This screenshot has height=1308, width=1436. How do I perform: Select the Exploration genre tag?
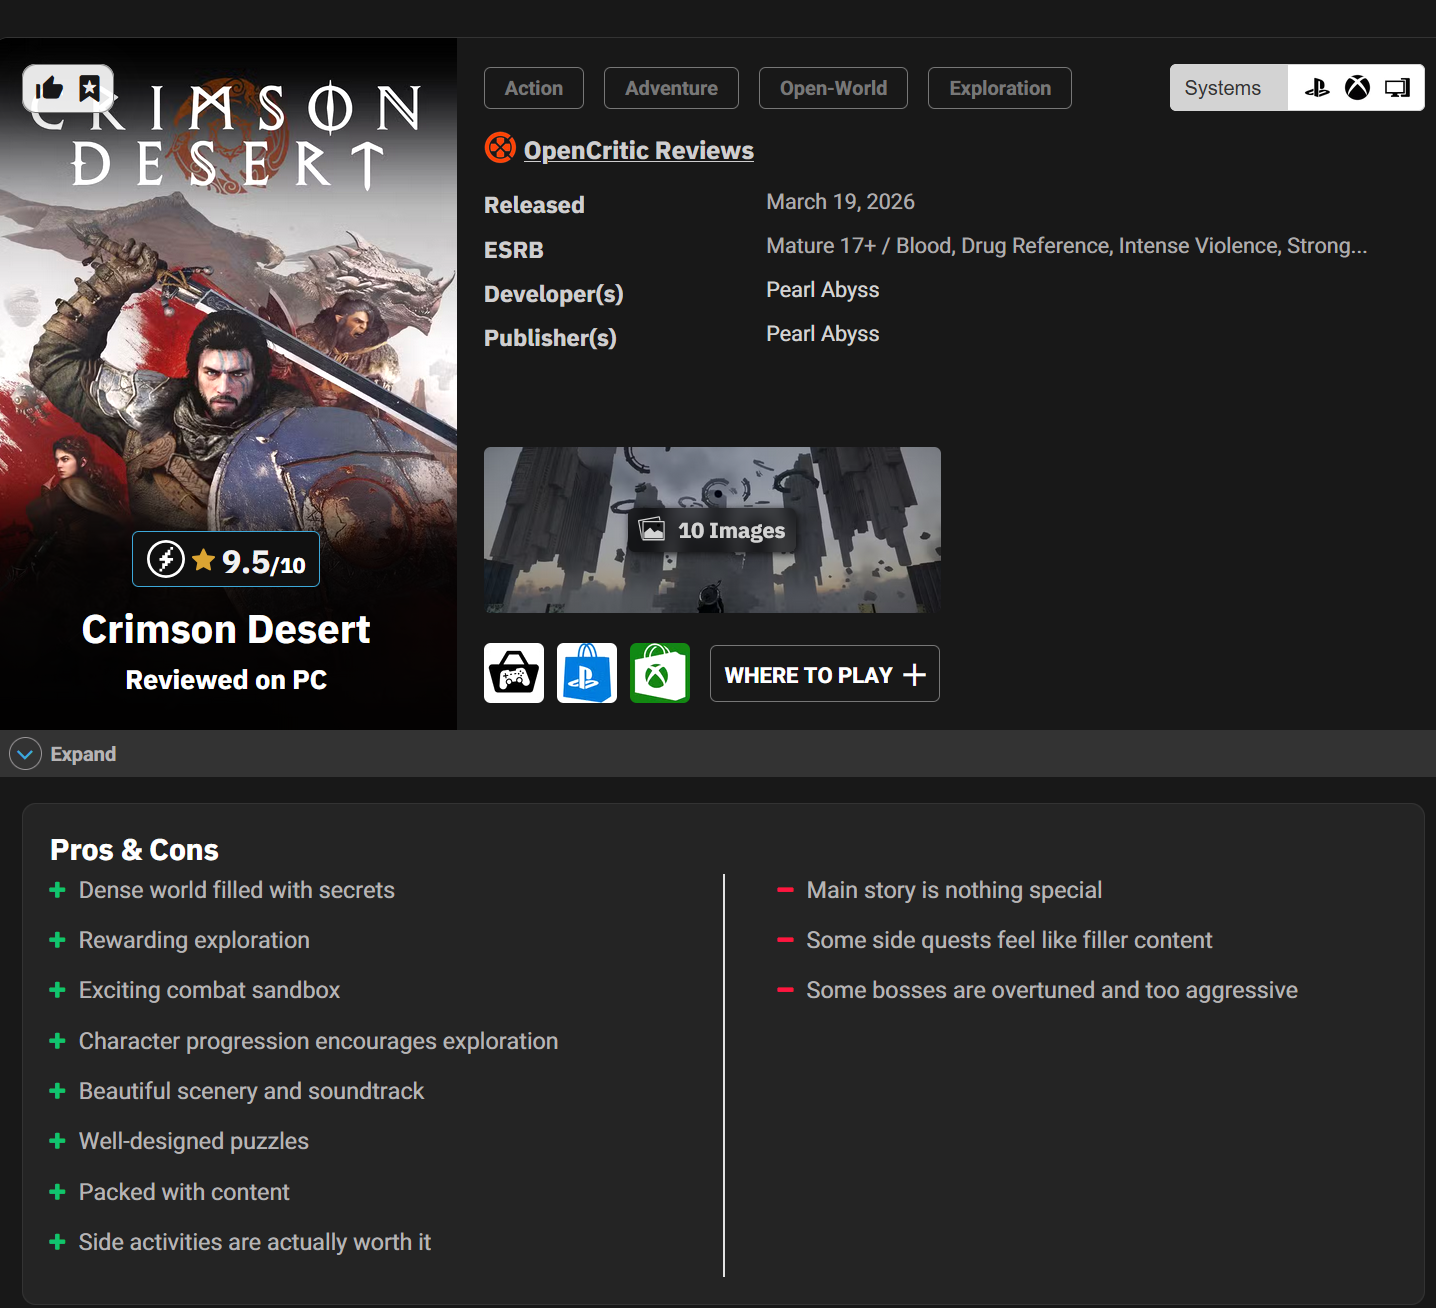(1000, 88)
